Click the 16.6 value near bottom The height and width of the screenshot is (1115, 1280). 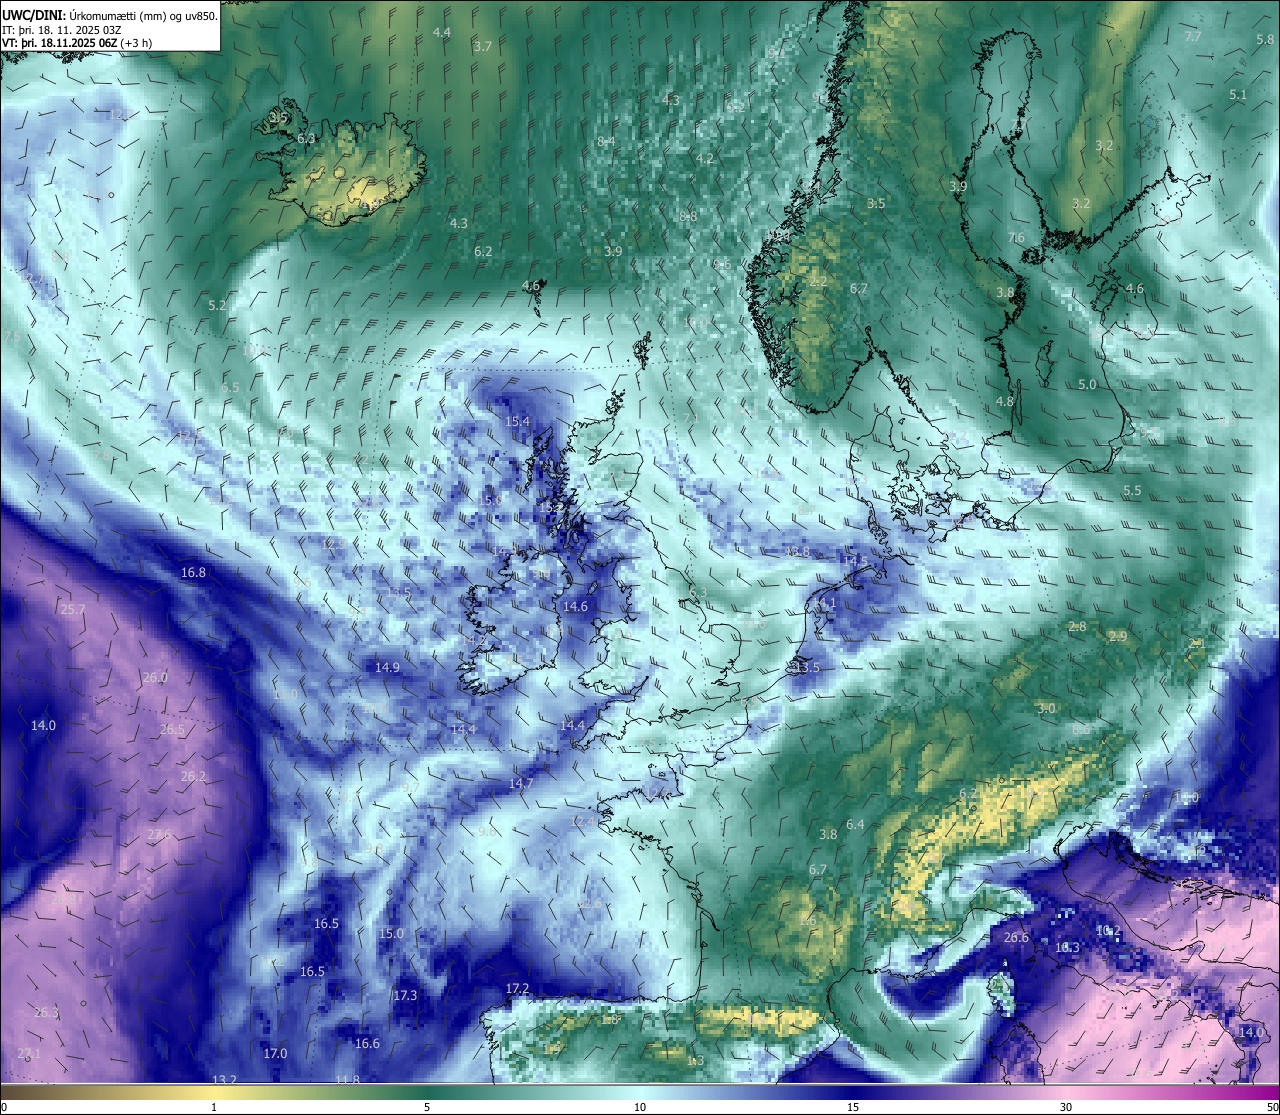click(367, 1044)
